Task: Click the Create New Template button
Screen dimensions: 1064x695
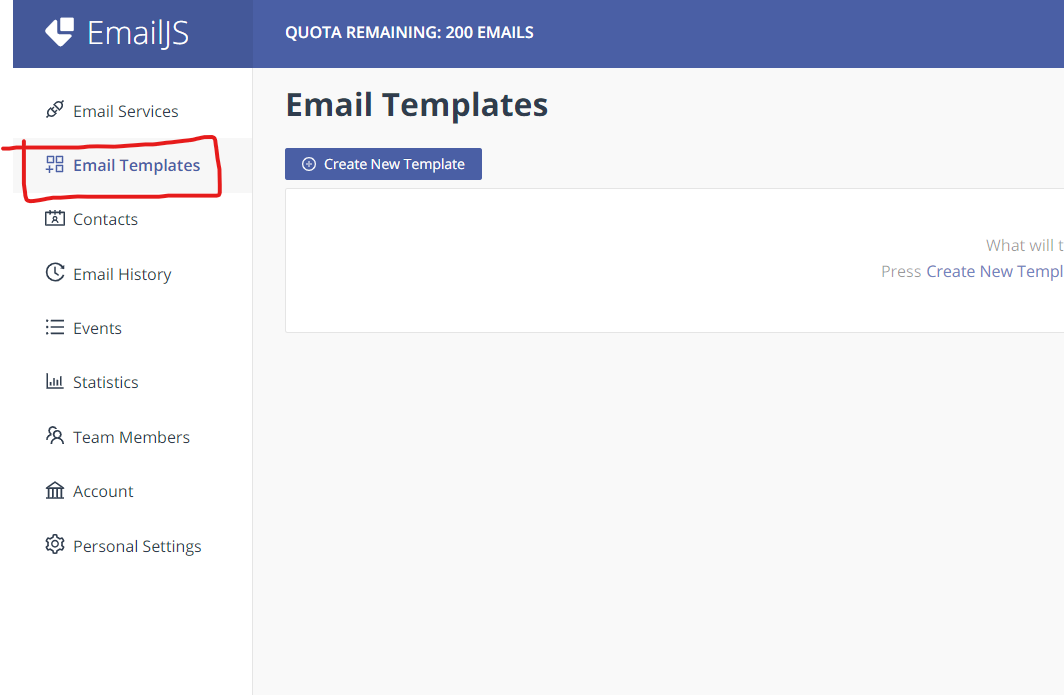Action: coord(383,164)
